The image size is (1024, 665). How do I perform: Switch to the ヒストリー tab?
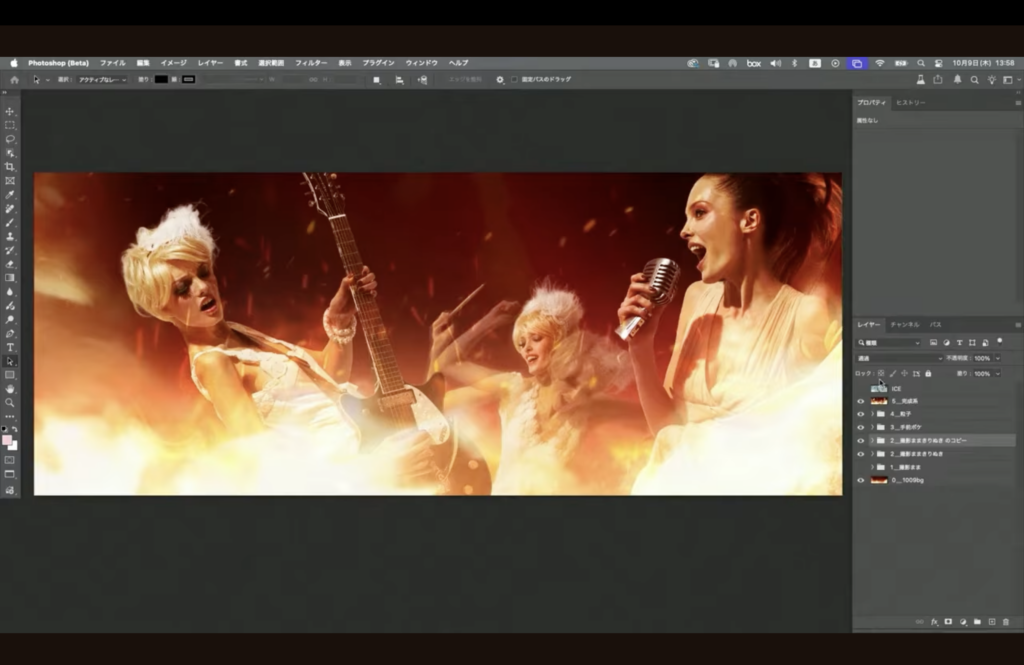(x=910, y=103)
